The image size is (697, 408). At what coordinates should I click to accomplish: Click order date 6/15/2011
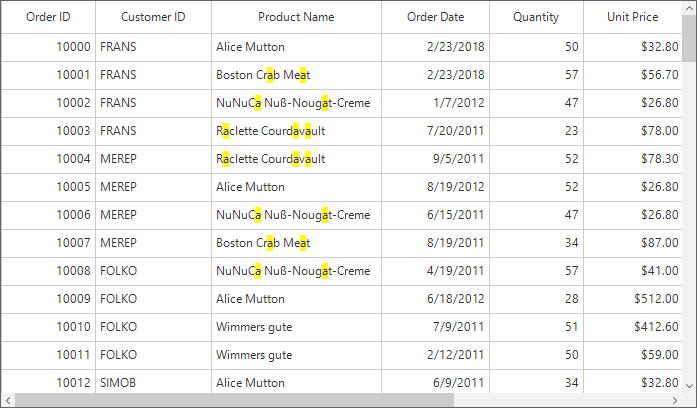coord(455,215)
